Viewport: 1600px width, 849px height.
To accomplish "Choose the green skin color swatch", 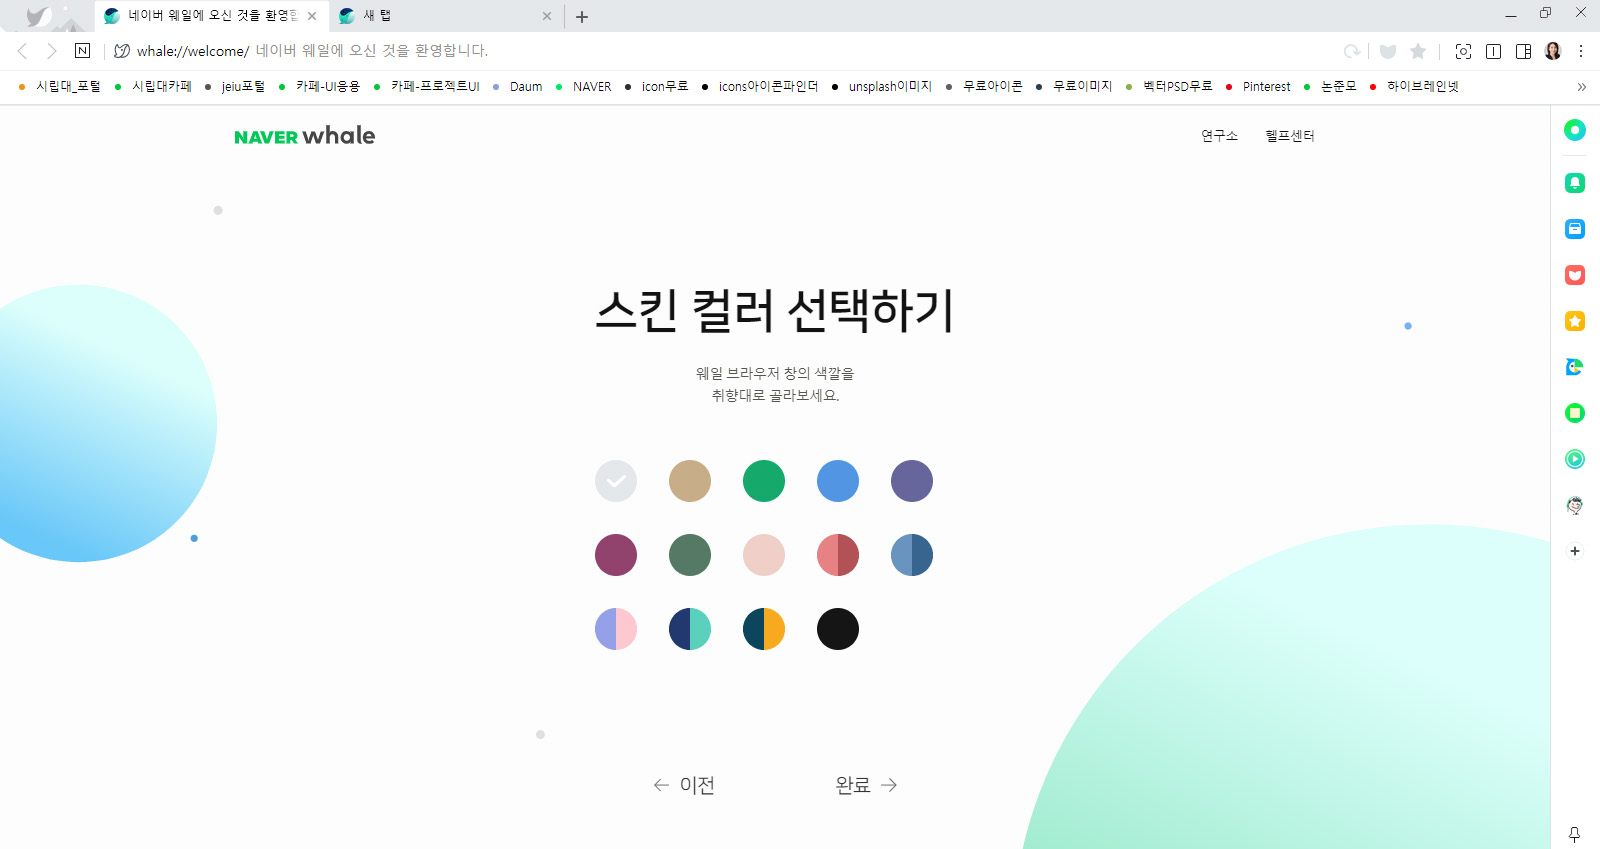I will [764, 481].
